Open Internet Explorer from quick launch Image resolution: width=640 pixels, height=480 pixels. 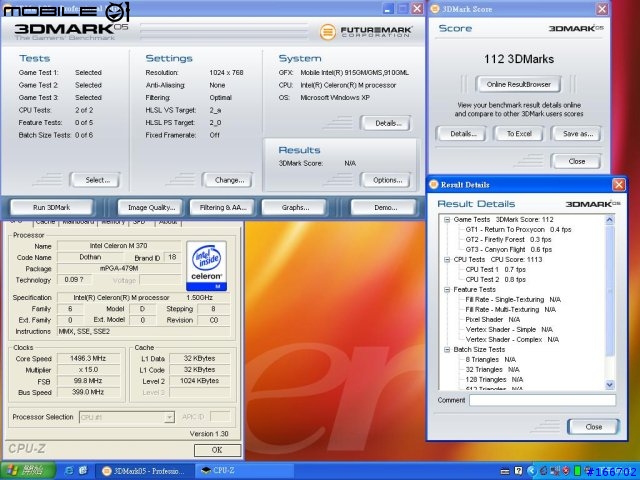pos(69,470)
